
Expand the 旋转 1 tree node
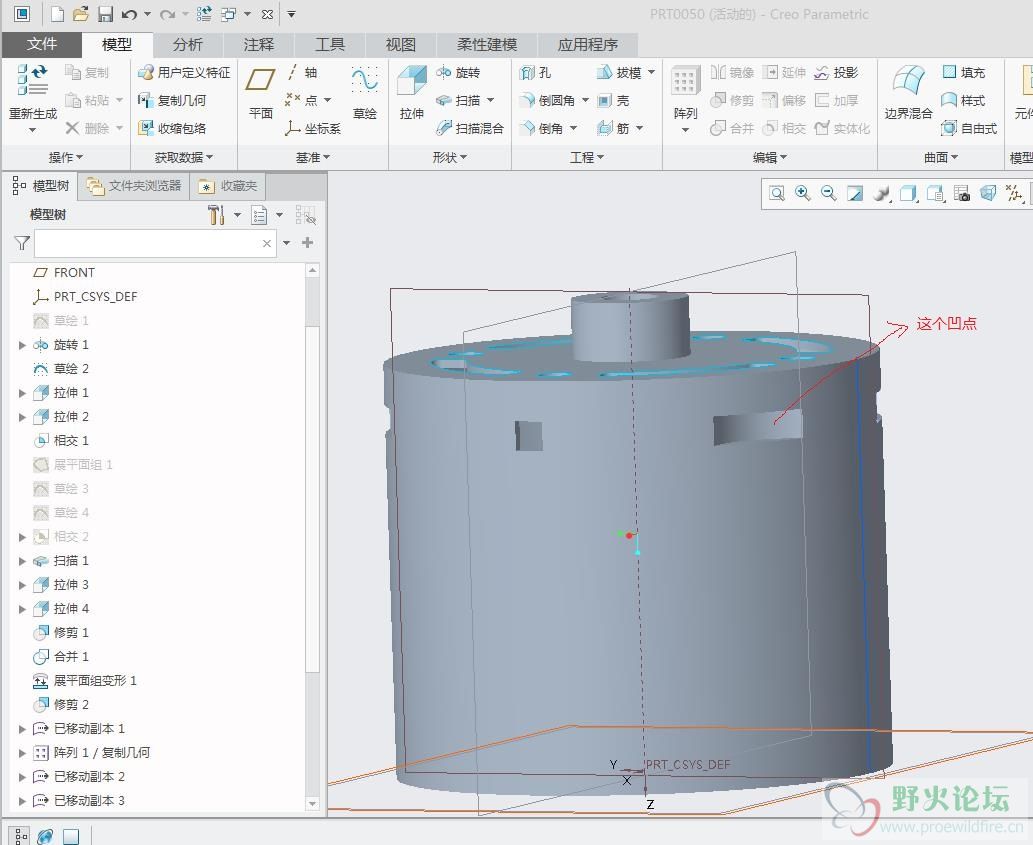pyautogui.click(x=22, y=345)
